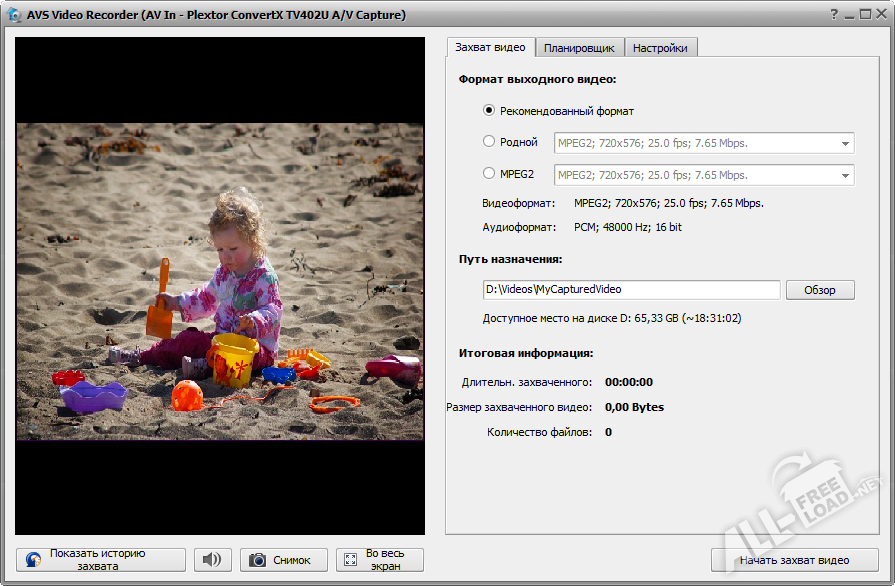Take a snapshot using the Снимок camera icon

point(256,559)
